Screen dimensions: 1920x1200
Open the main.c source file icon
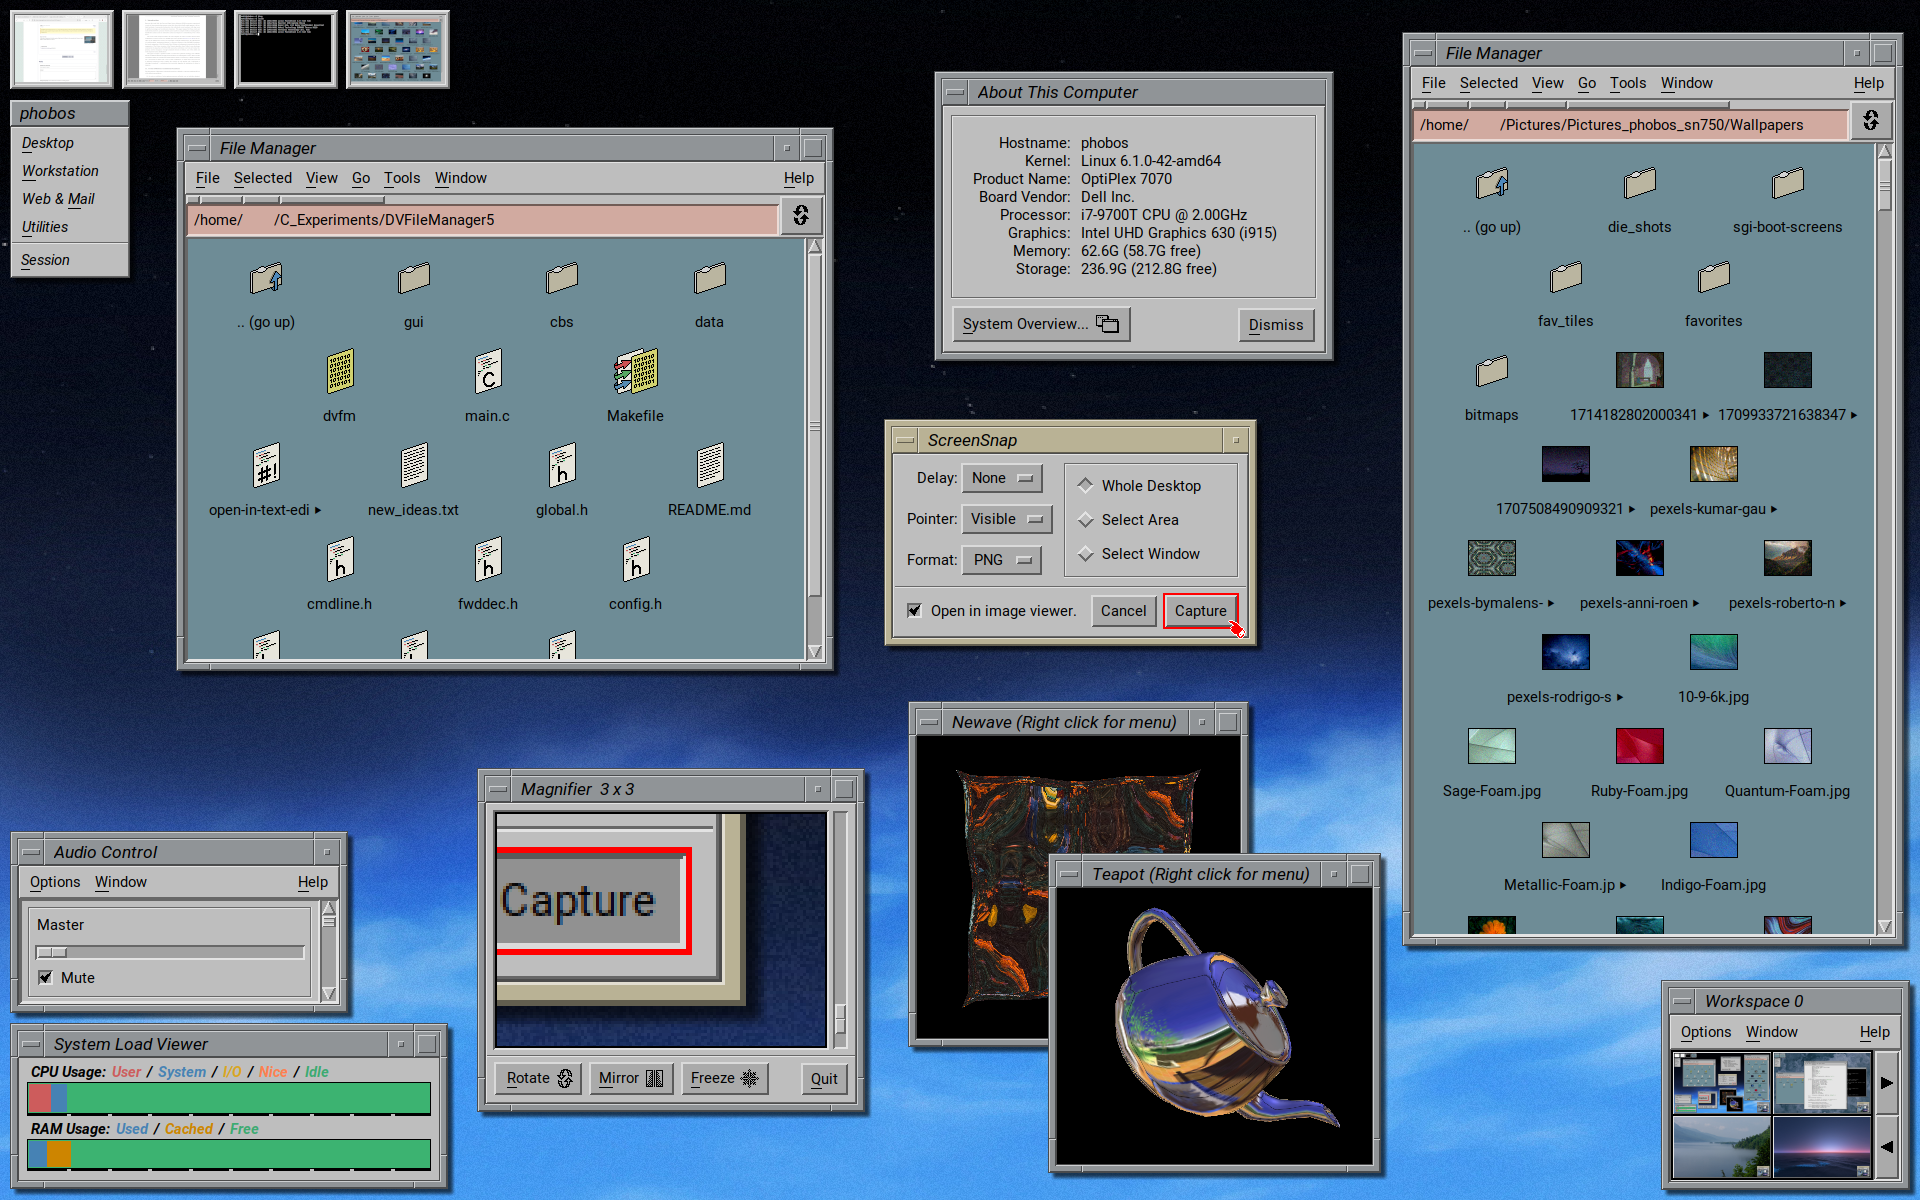click(x=487, y=373)
